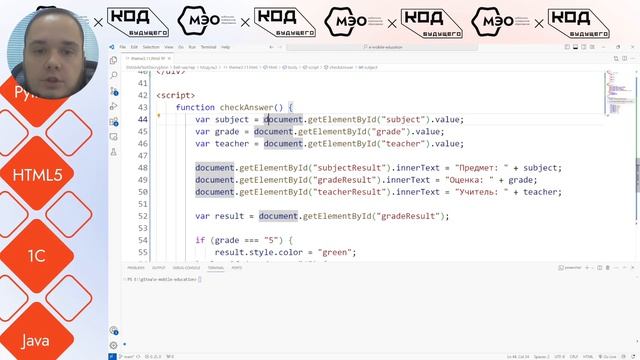Open Remote Explorer in activity bar
Image resolution: width=640 pixels, height=360 pixels.
coord(113,137)
